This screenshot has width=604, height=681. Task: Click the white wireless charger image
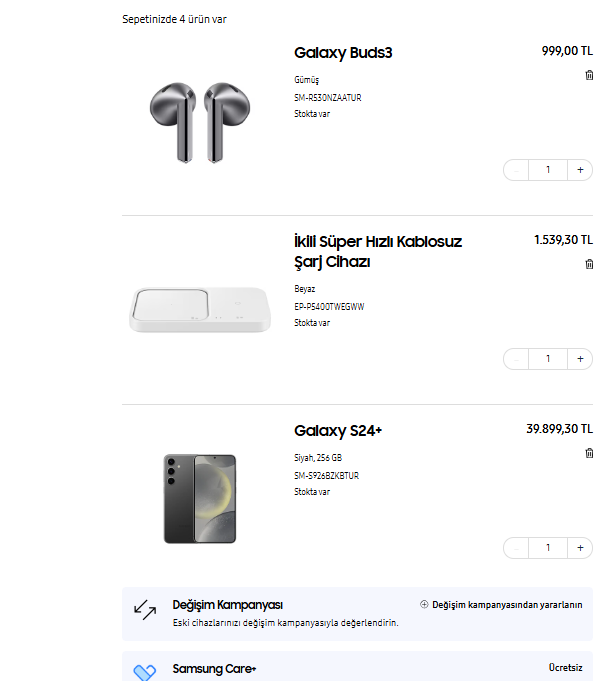[x=200, y=309]
